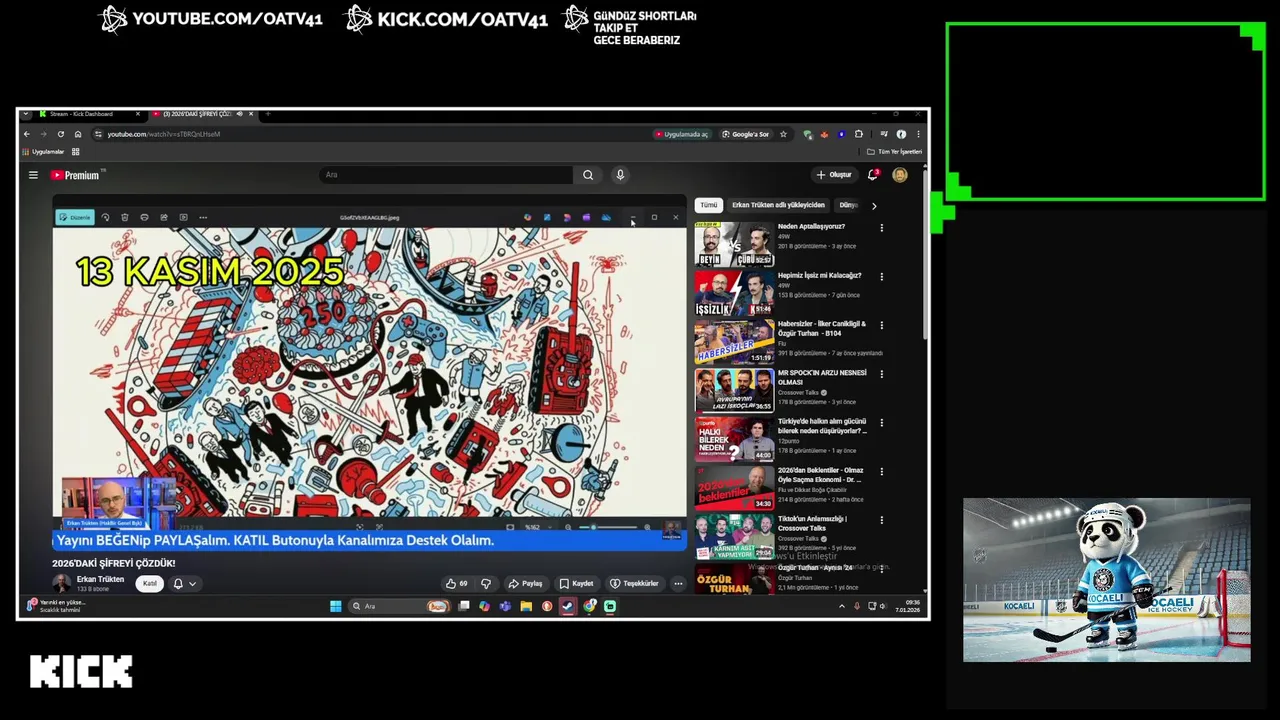Viewport: 1280px width, 720px height.
Task: Click the YouTube search magnifier button
Action: pos(588,175)
